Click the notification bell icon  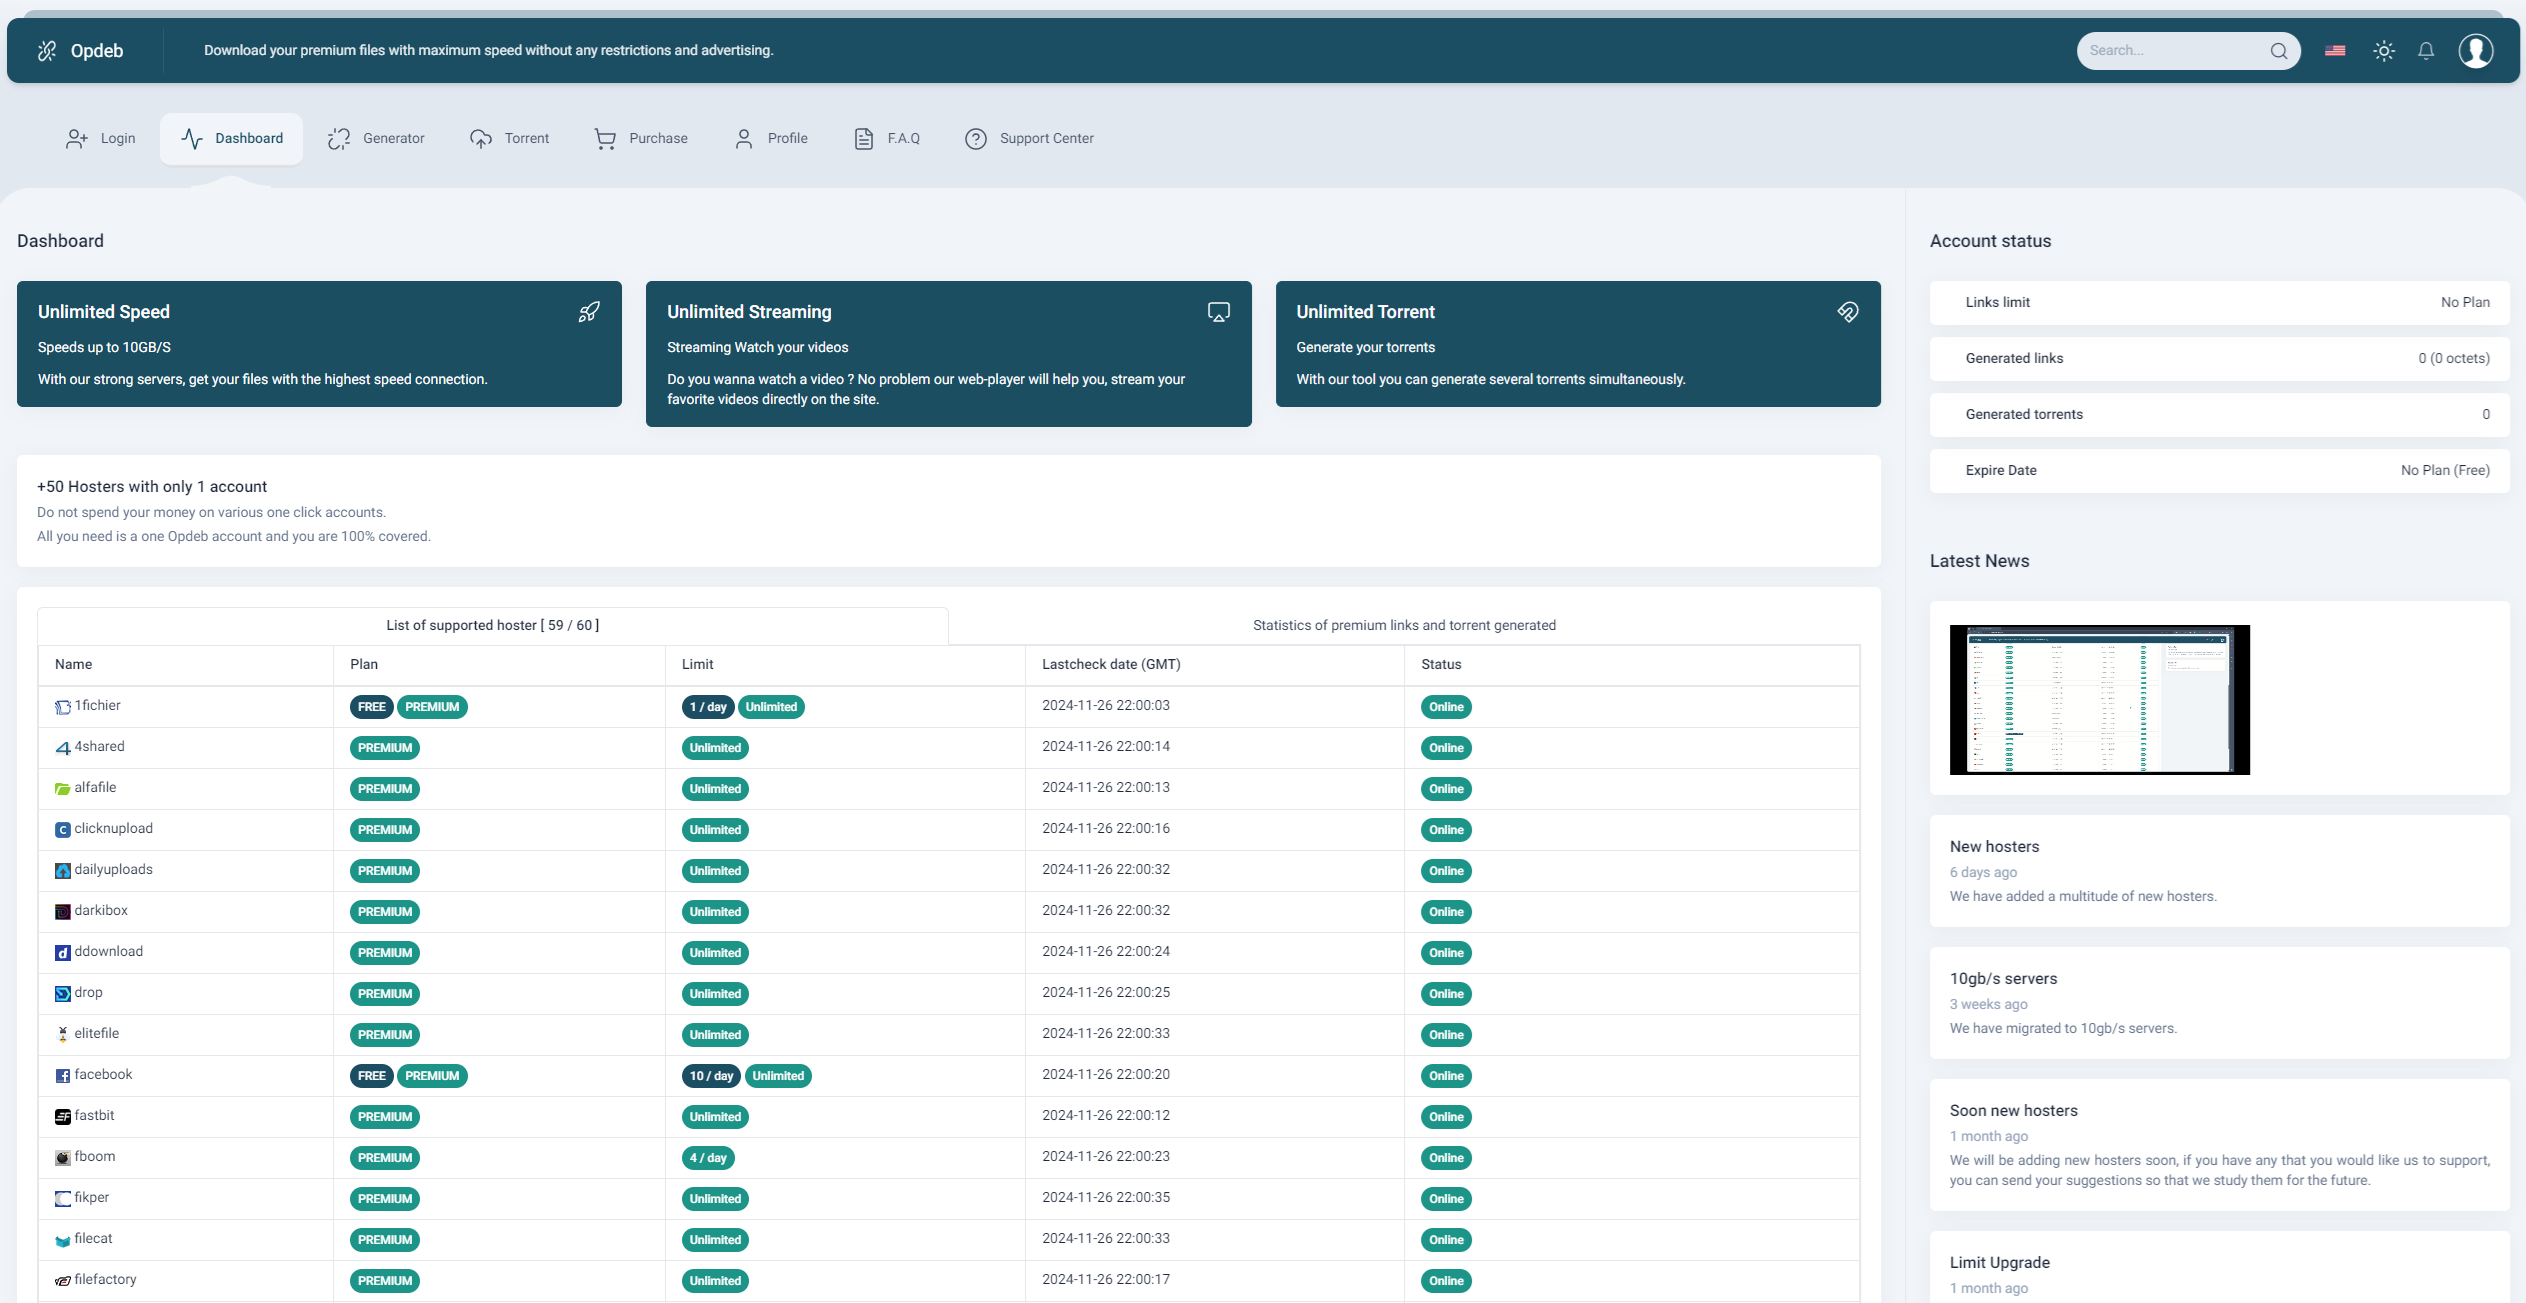tap(2426, 50)
